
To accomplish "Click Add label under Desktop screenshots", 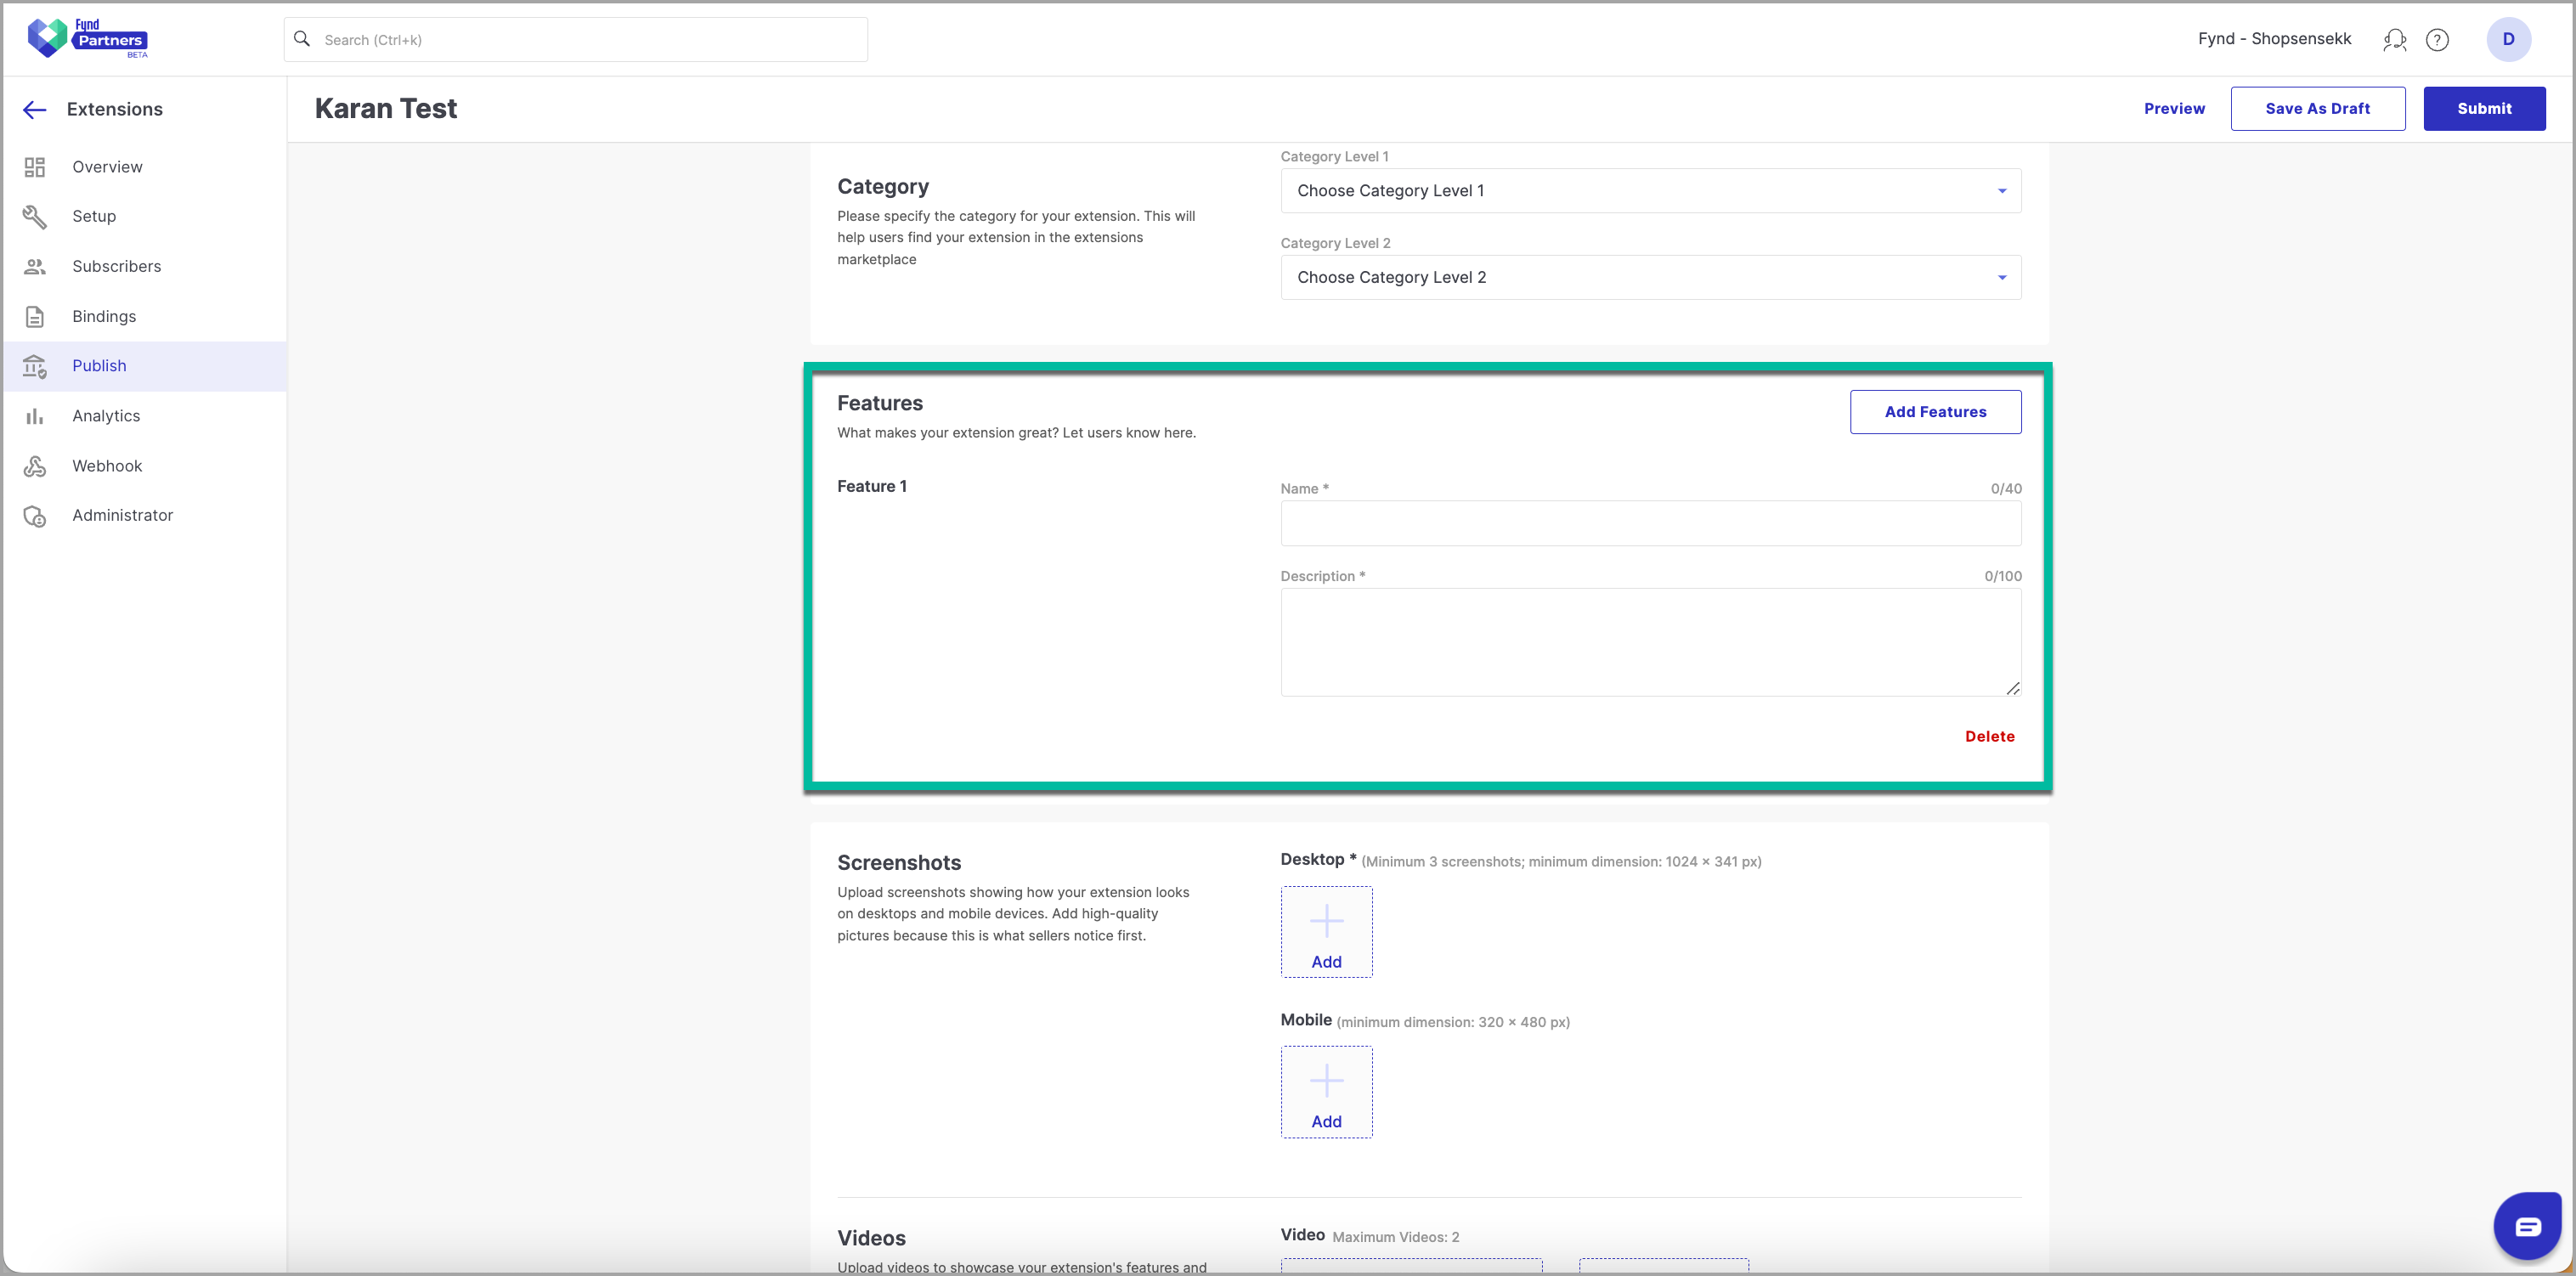I will 1326,962.
